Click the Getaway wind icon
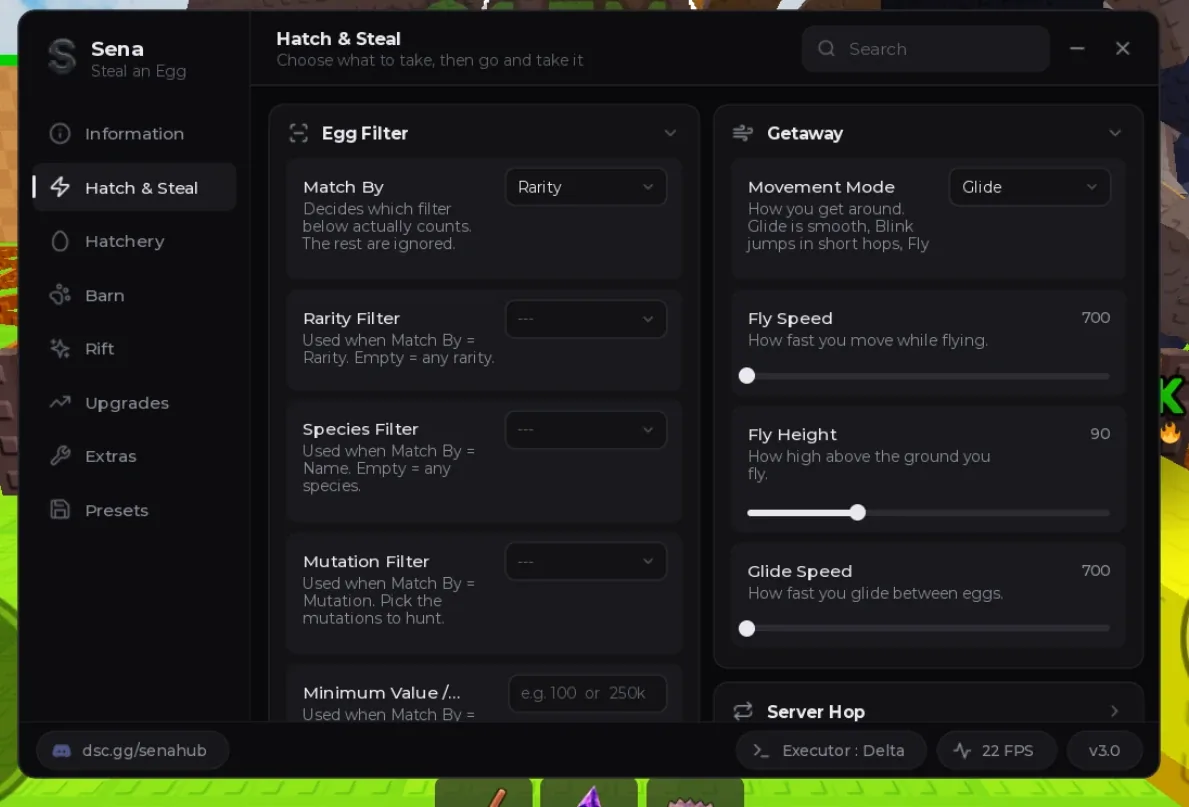 (x=742, y=133)
